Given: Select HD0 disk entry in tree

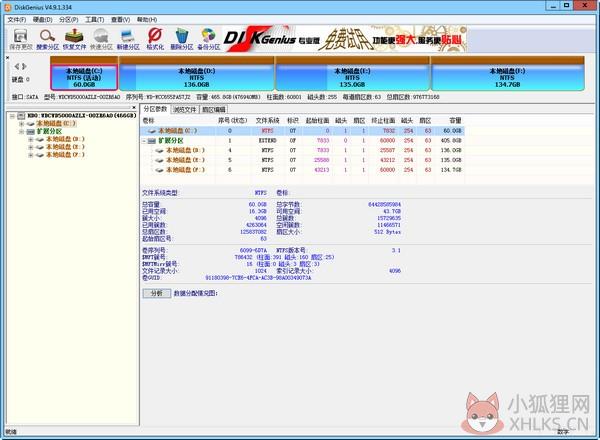Looking at the screenshot, I should pyautogui.click(x=82, y=115).
